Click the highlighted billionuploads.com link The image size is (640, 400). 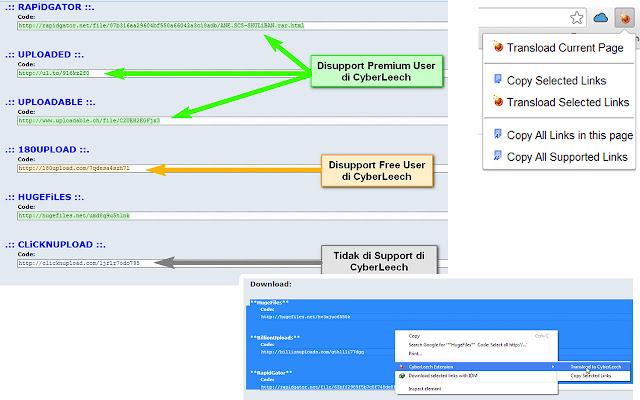(312, 352)
